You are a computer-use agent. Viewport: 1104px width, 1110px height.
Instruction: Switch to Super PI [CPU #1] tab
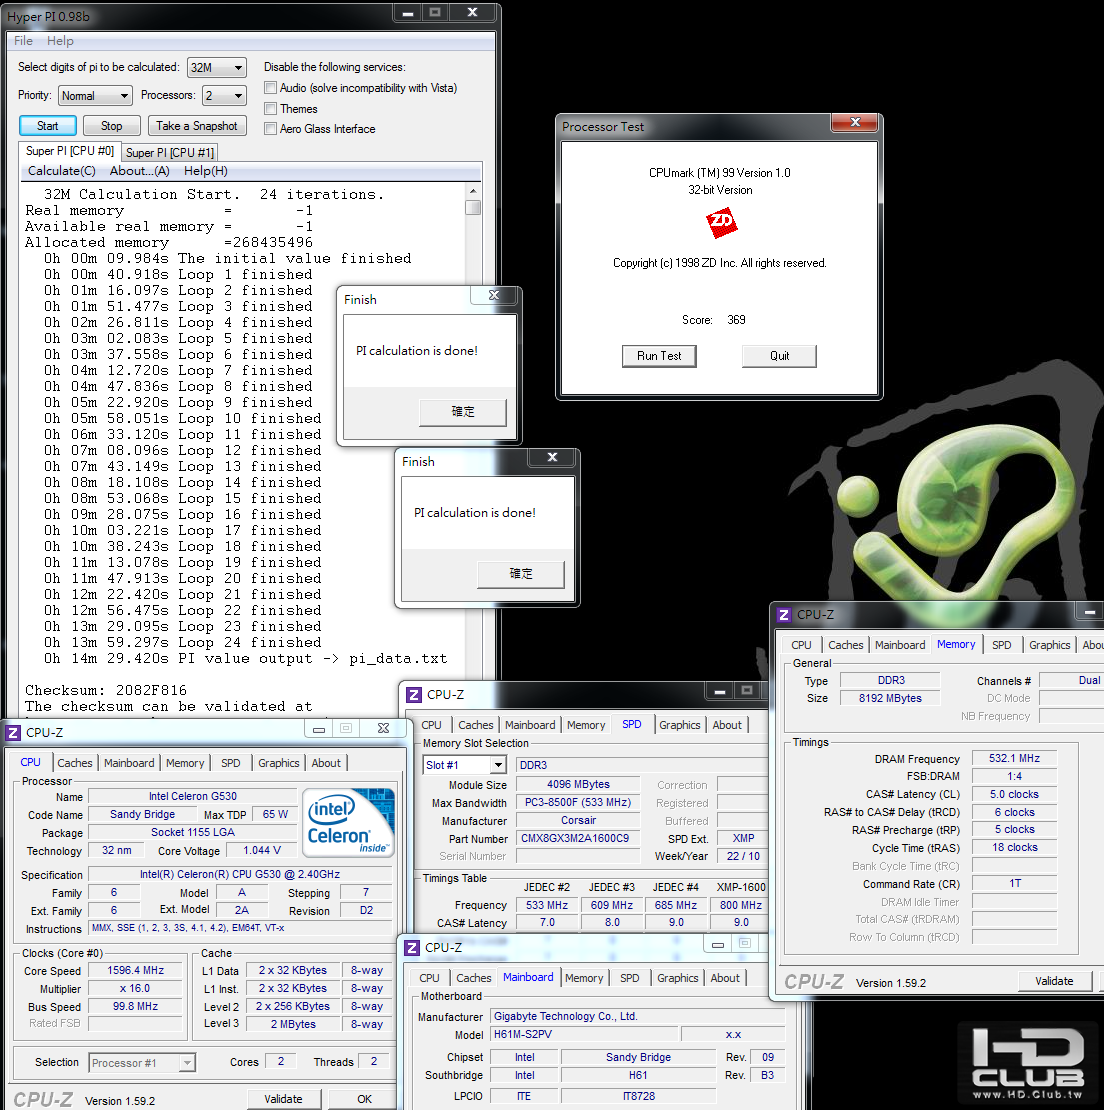[170, 152]
